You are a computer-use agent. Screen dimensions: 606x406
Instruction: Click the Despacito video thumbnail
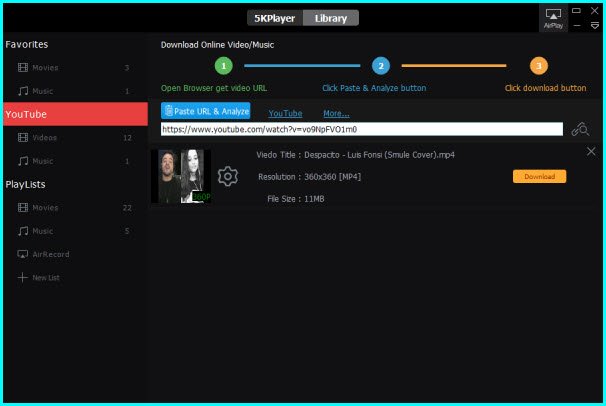[x=181, y=176]
